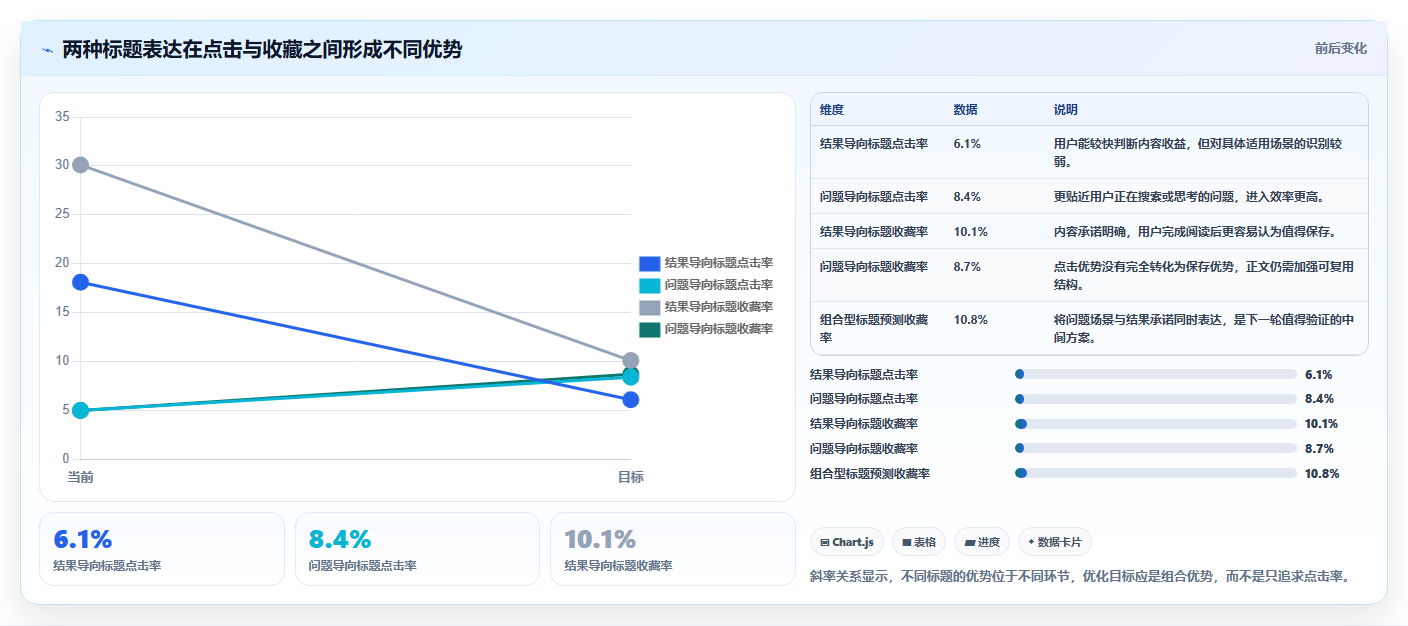Click the 10.1% 结果导向标题收藏率 card
The width and height of the screenshot is (1408, 626).
pos(673,549)
